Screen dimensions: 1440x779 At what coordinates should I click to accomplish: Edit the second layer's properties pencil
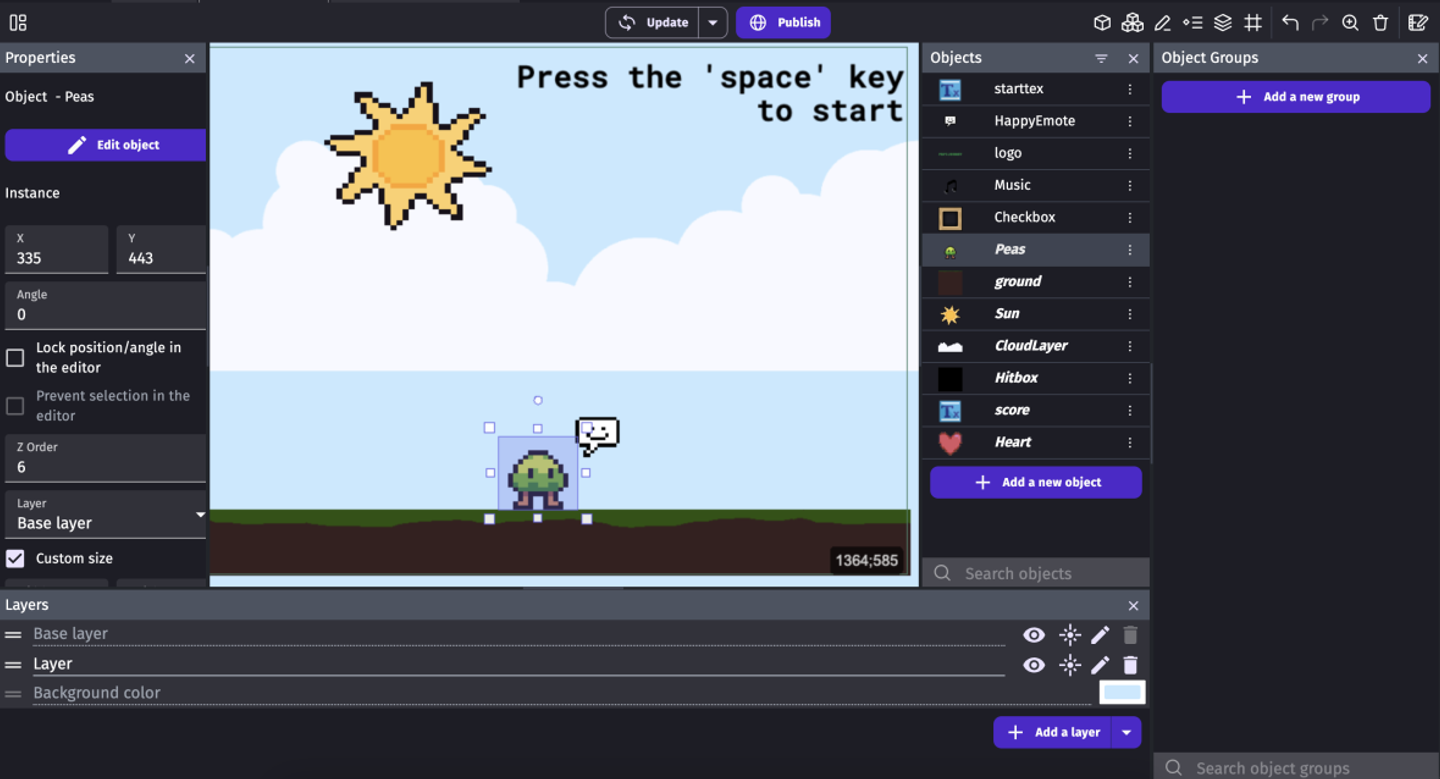click(1100, 665)
